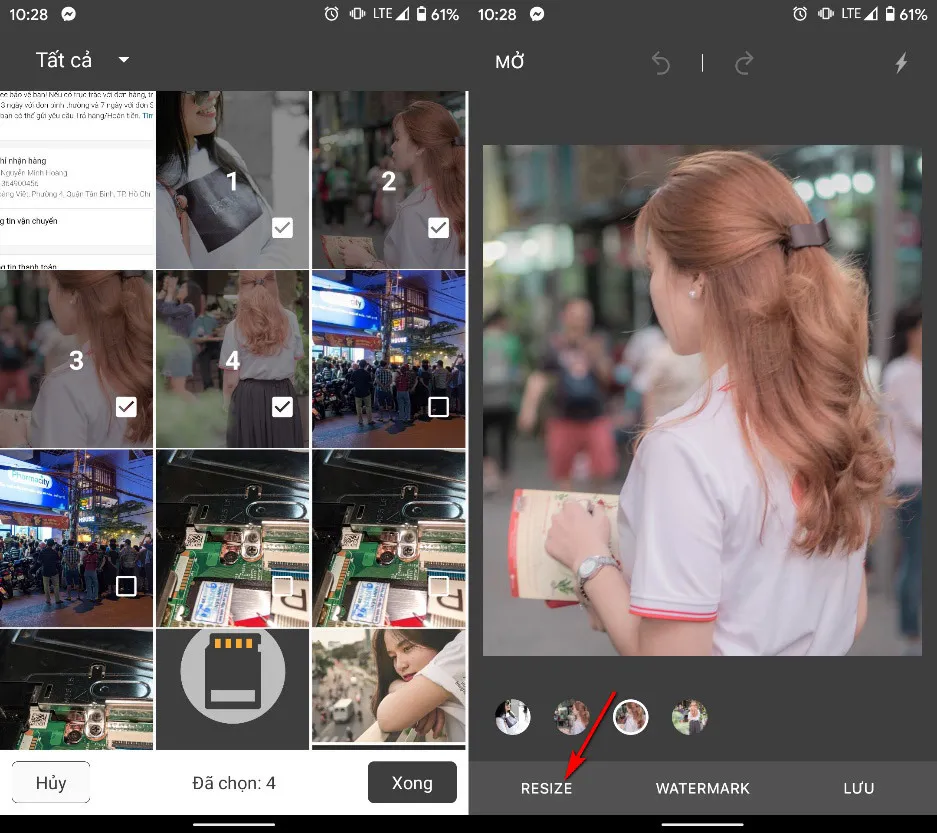This screenshot has height=833, width=937.
Task: Open the MỞ menu
Action: coord(509,61)
